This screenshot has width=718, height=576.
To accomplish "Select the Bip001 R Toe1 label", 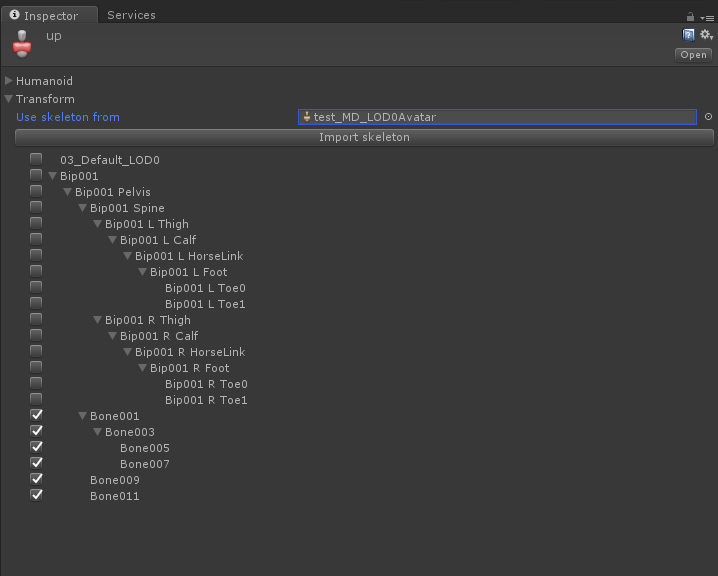I will tap(206, 400).
